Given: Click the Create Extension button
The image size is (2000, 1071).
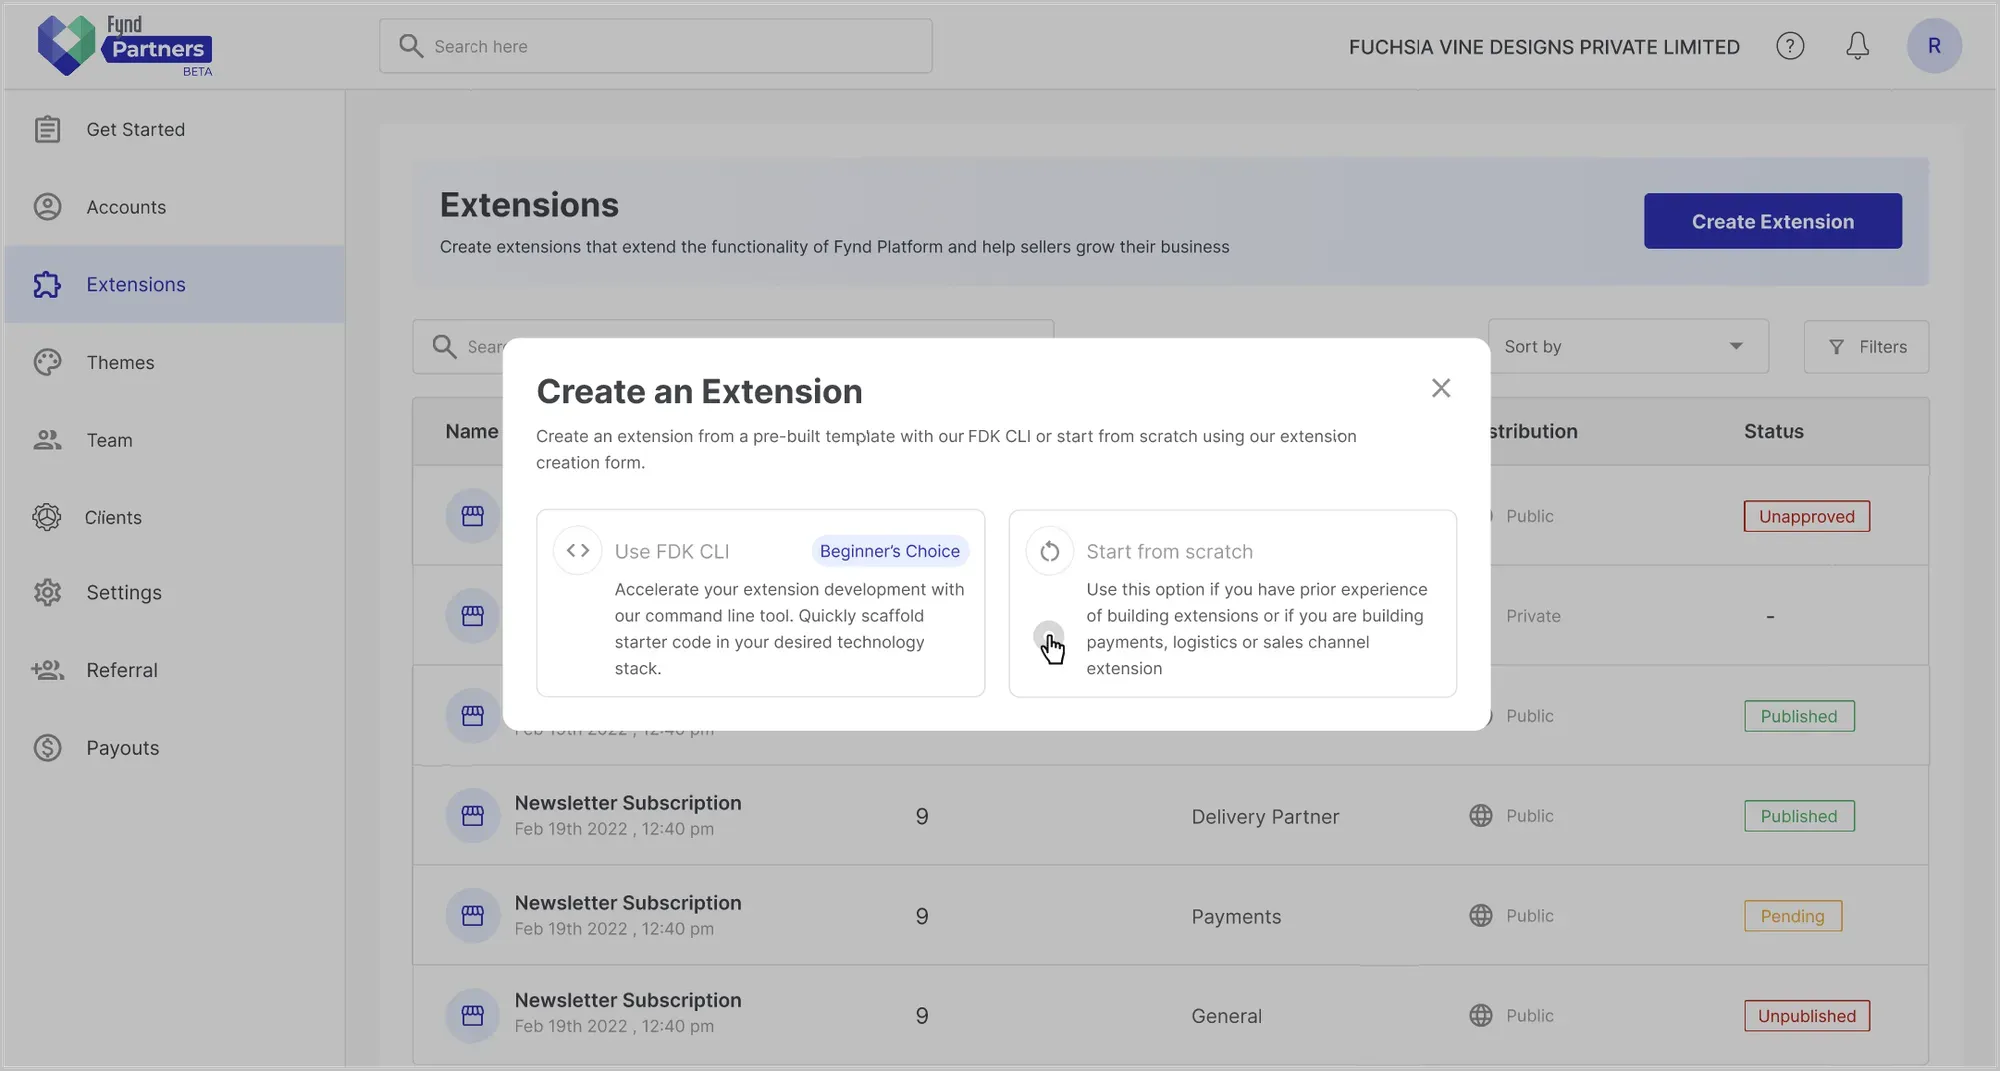Looking at the screenshot, I should (1772, 221).
